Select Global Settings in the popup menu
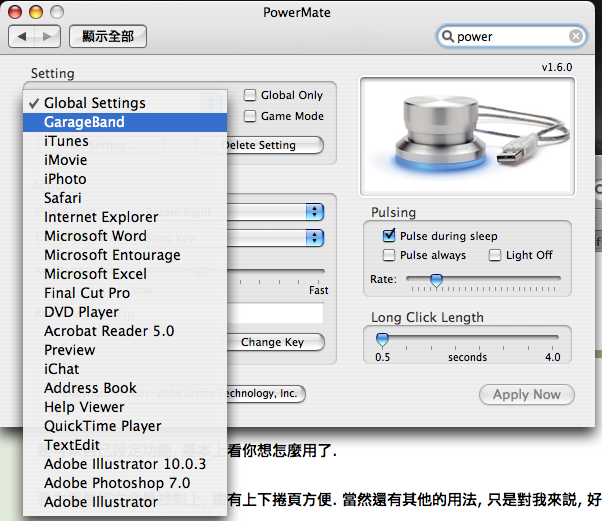Image resolution: width=602 pixels, height=521 pixels. point(125,103)
